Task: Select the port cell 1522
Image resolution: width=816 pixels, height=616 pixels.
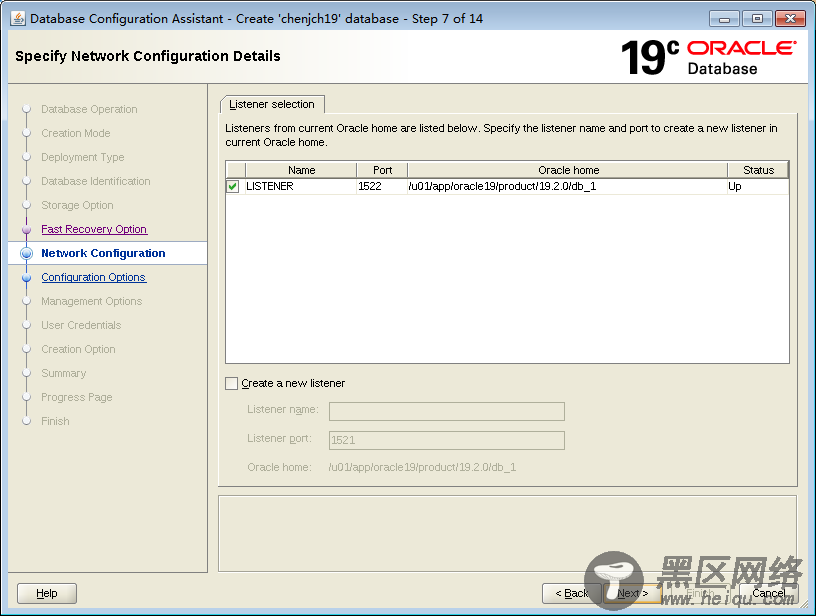Action: (x=382, y=186)
